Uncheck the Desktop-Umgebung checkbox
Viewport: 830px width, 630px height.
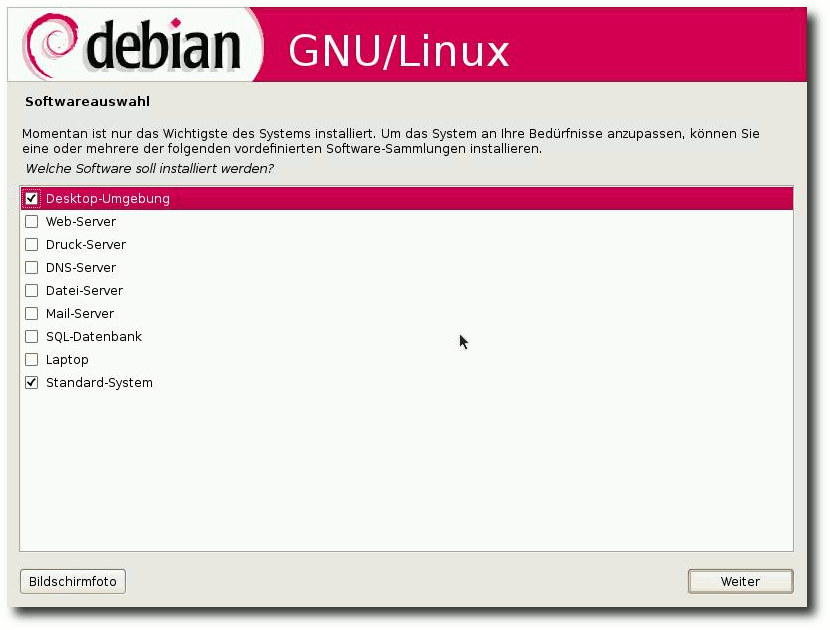tap(31, 199)
